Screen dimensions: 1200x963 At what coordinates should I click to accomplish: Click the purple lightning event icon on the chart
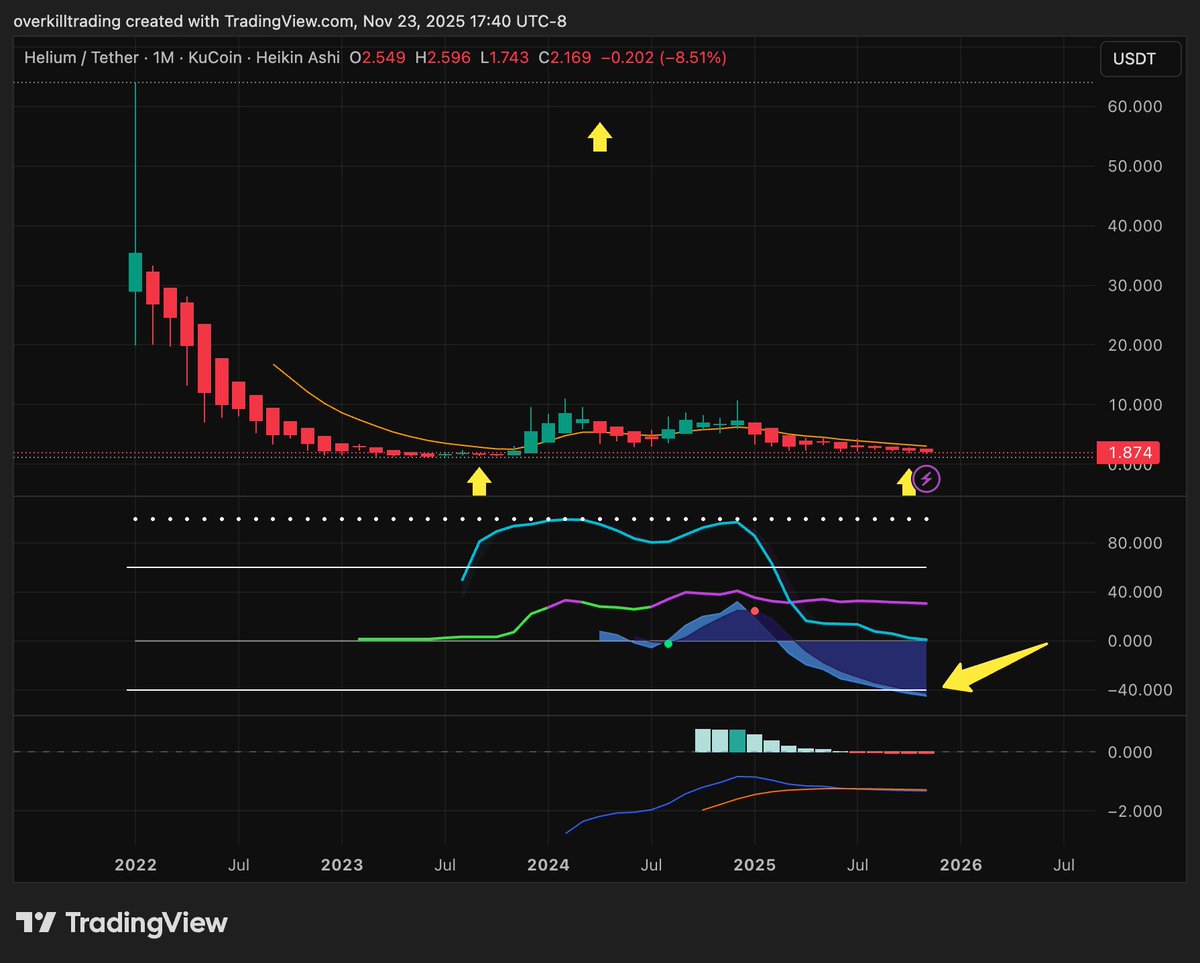point(926,479)
